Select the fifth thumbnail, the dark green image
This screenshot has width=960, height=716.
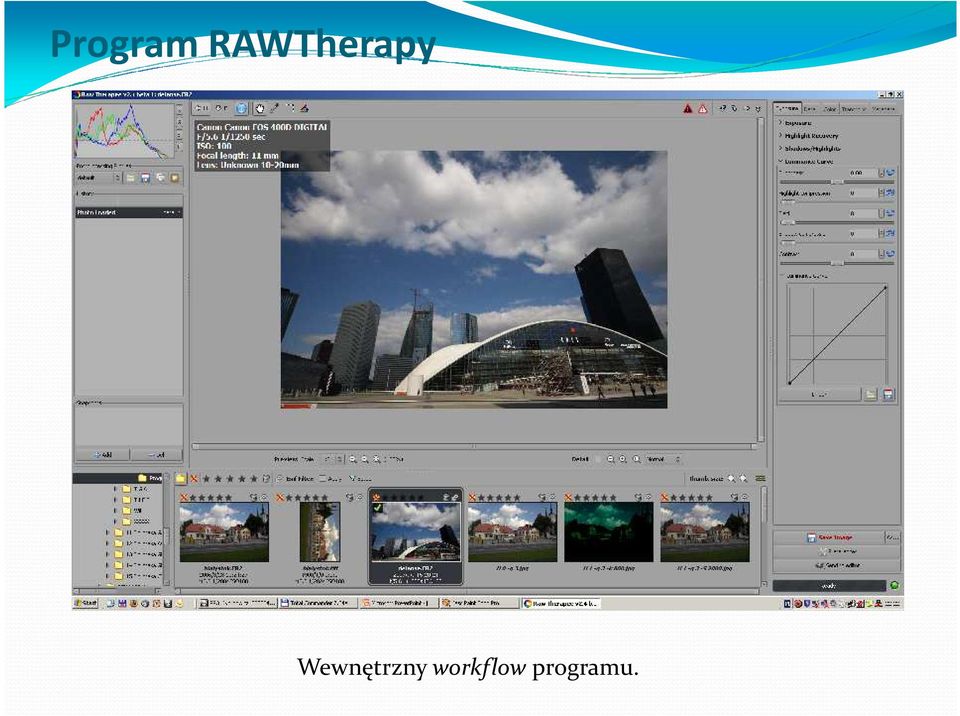[609, 532]
